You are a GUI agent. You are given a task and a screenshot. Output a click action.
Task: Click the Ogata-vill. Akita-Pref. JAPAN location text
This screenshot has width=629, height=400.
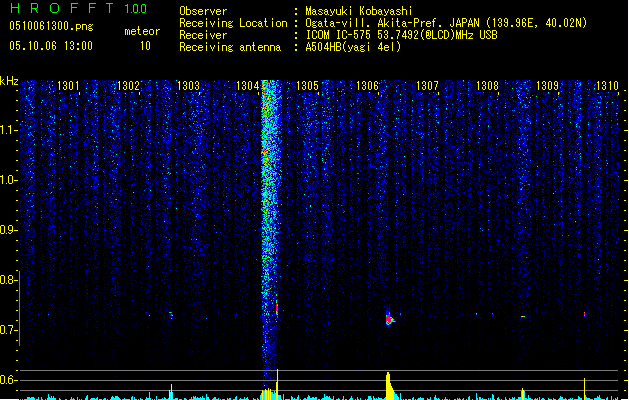(x=446, y=23)
